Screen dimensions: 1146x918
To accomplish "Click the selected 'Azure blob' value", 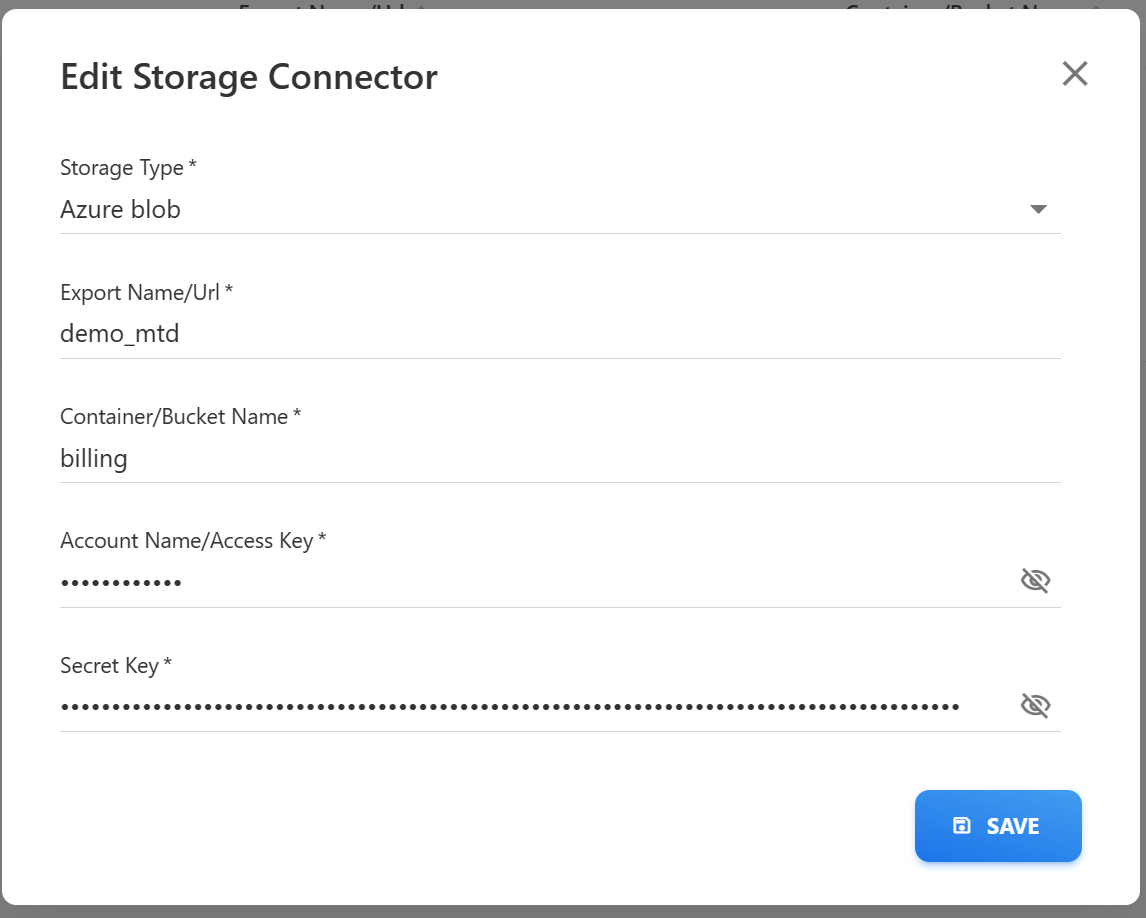I will click(121, 209).
